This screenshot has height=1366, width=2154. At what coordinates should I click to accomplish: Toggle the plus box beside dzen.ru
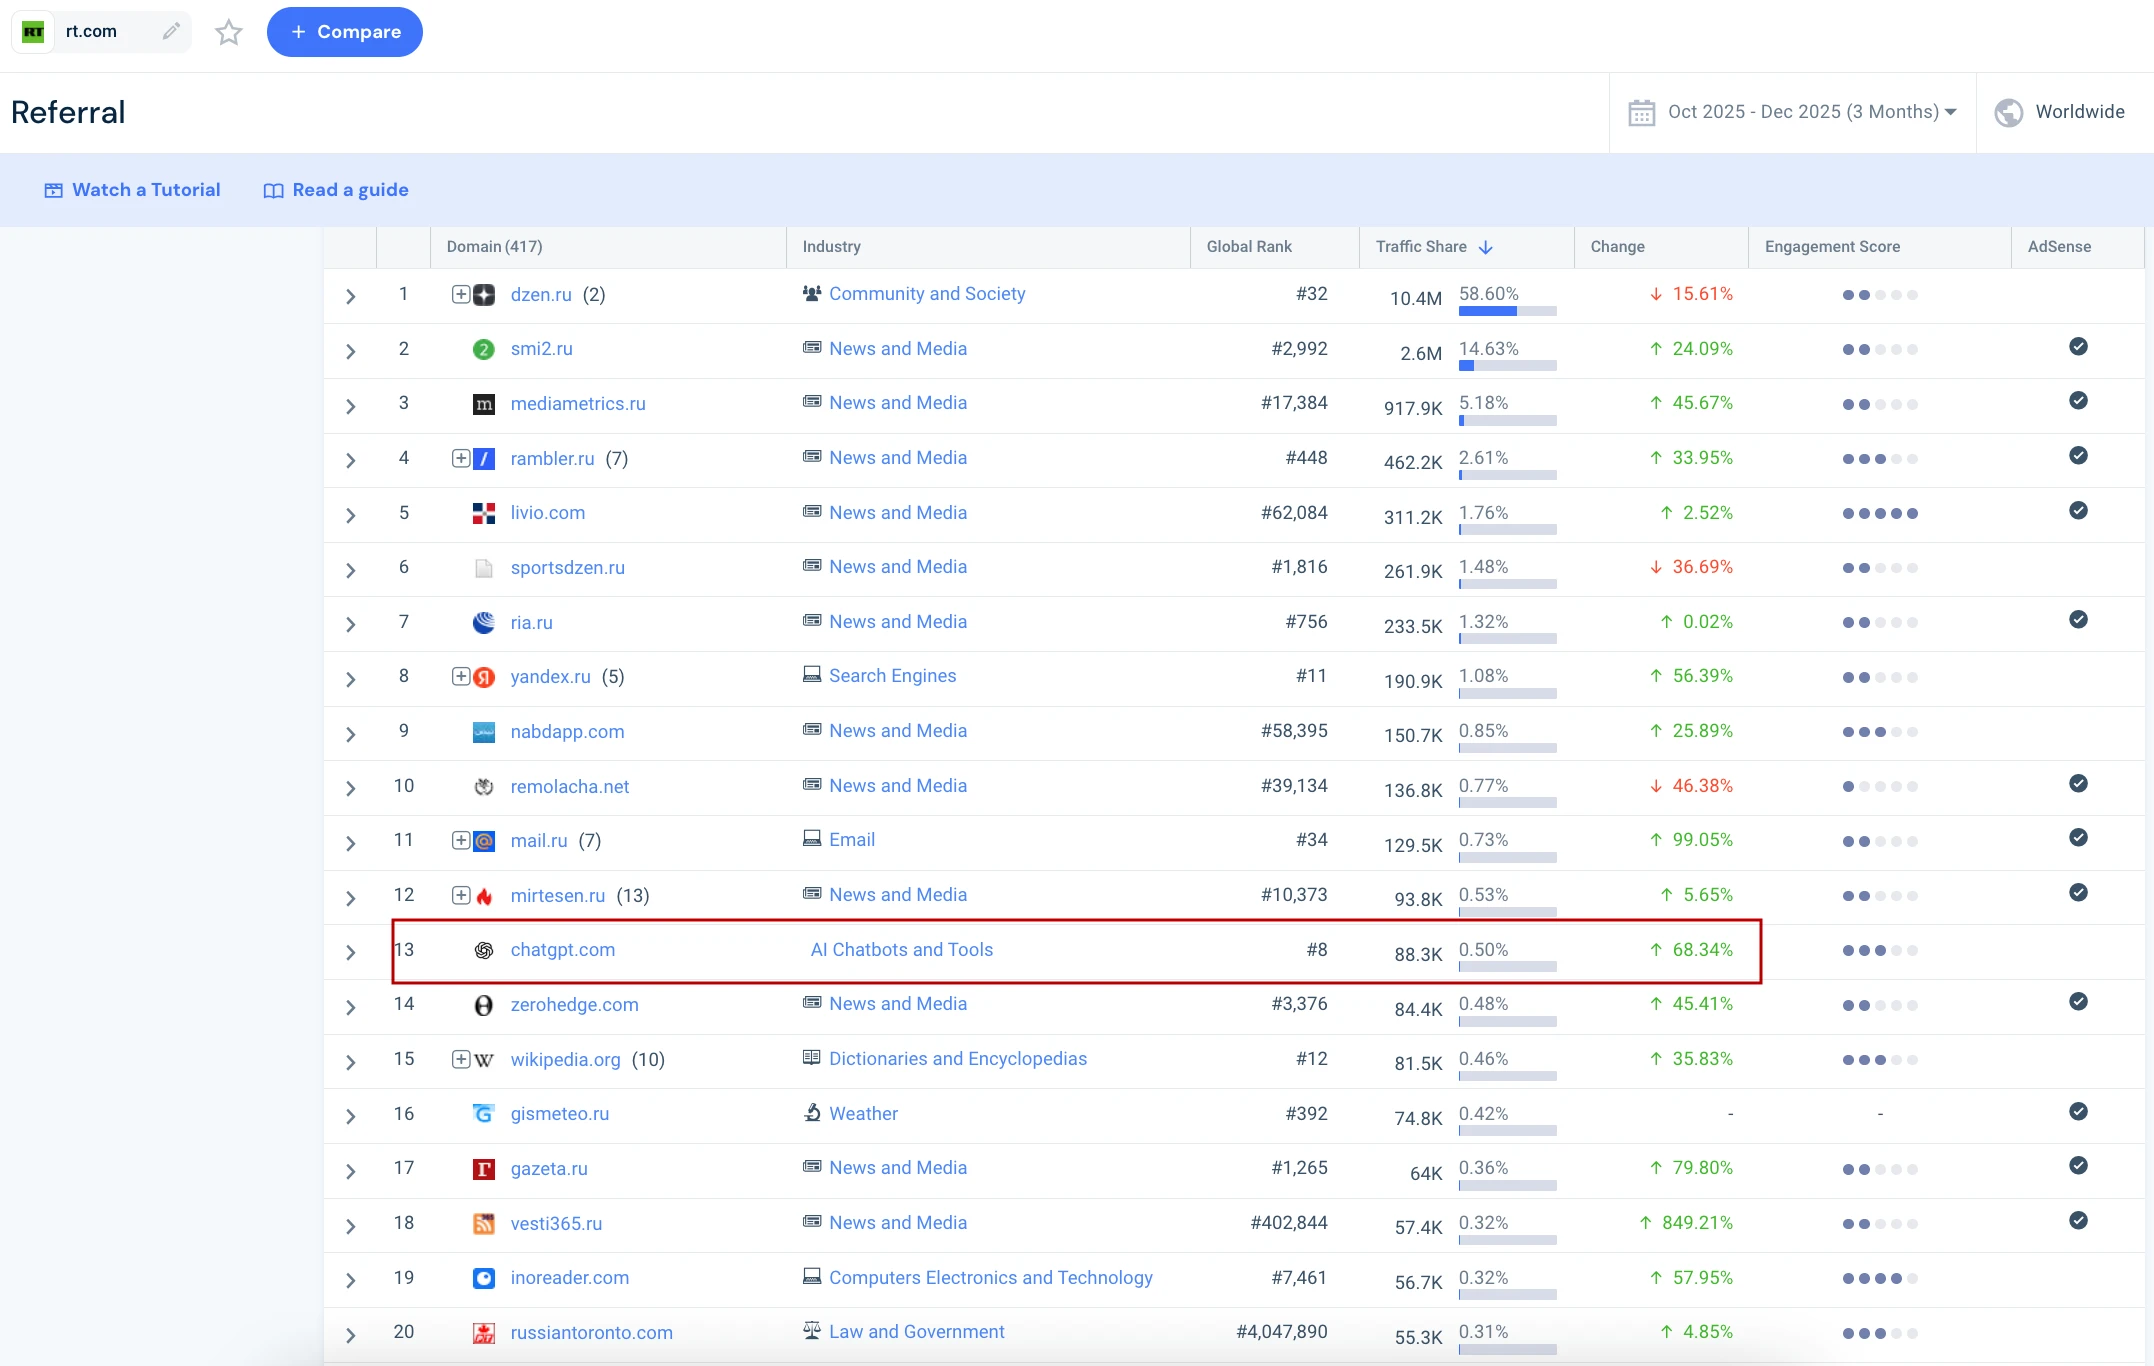460,294
